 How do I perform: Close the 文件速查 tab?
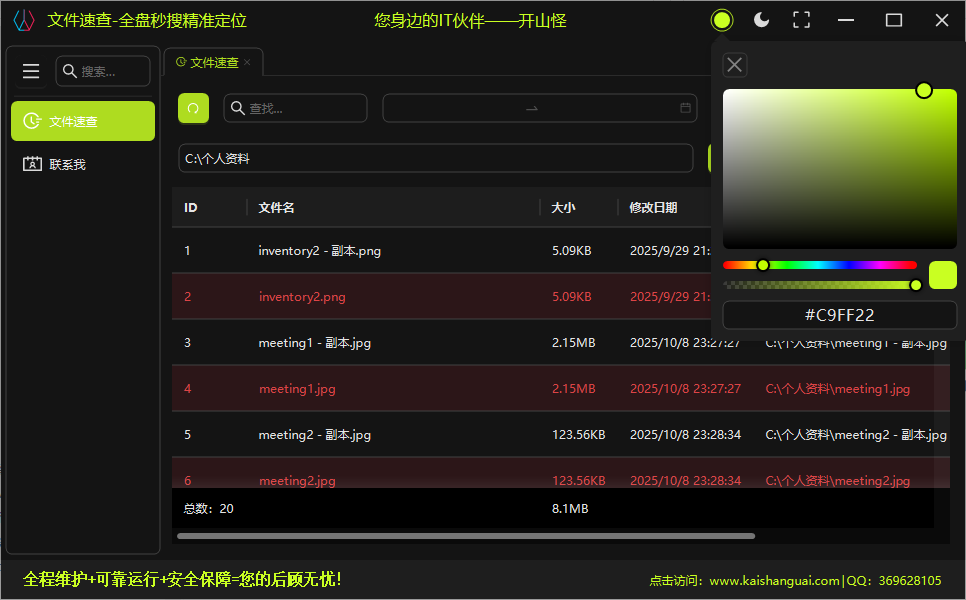pos(247,62)
